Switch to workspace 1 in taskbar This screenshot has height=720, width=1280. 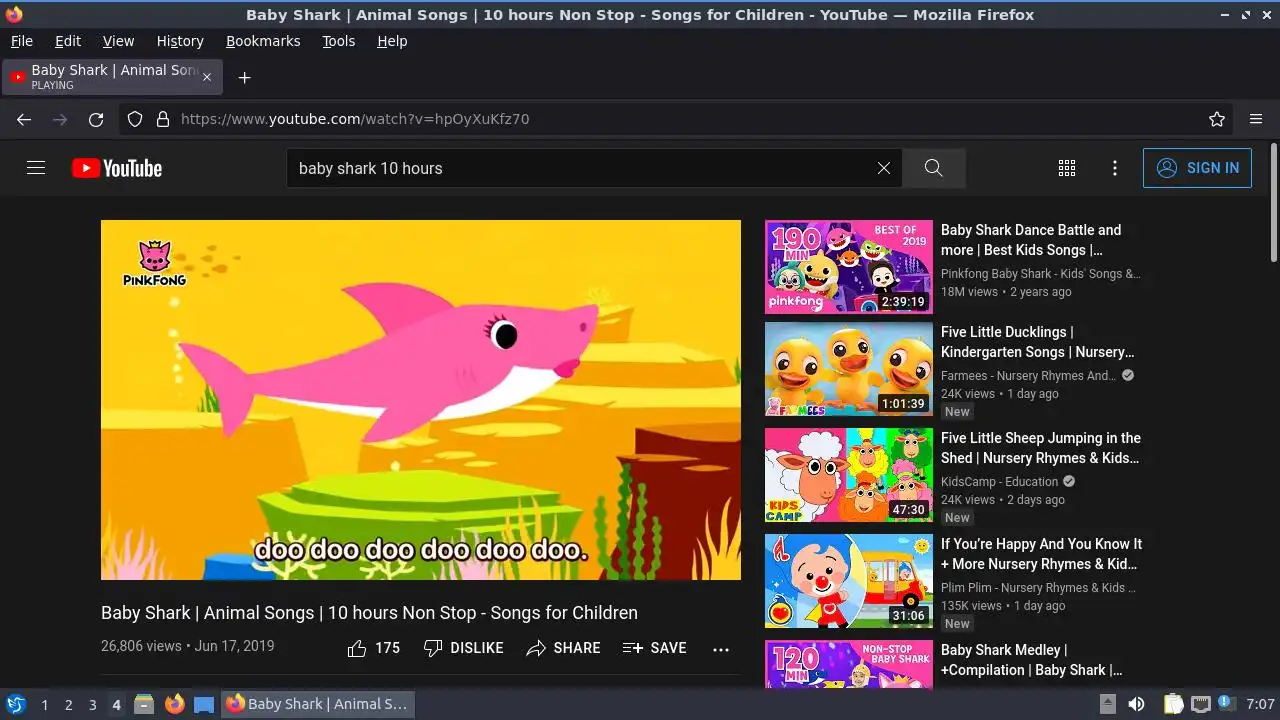point(44,705)
